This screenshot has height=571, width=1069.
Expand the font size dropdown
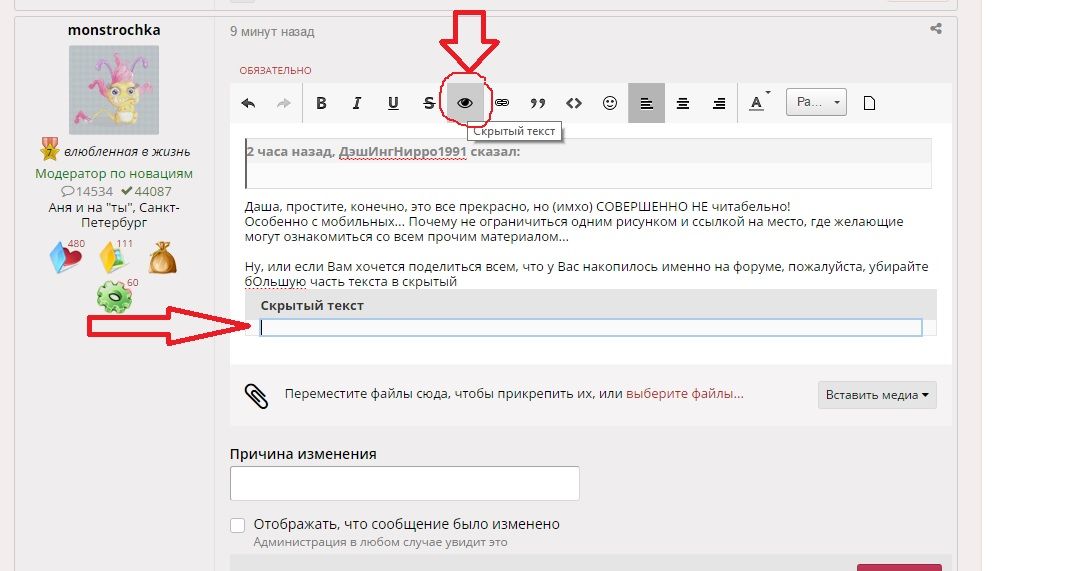[x=816, y=103]
